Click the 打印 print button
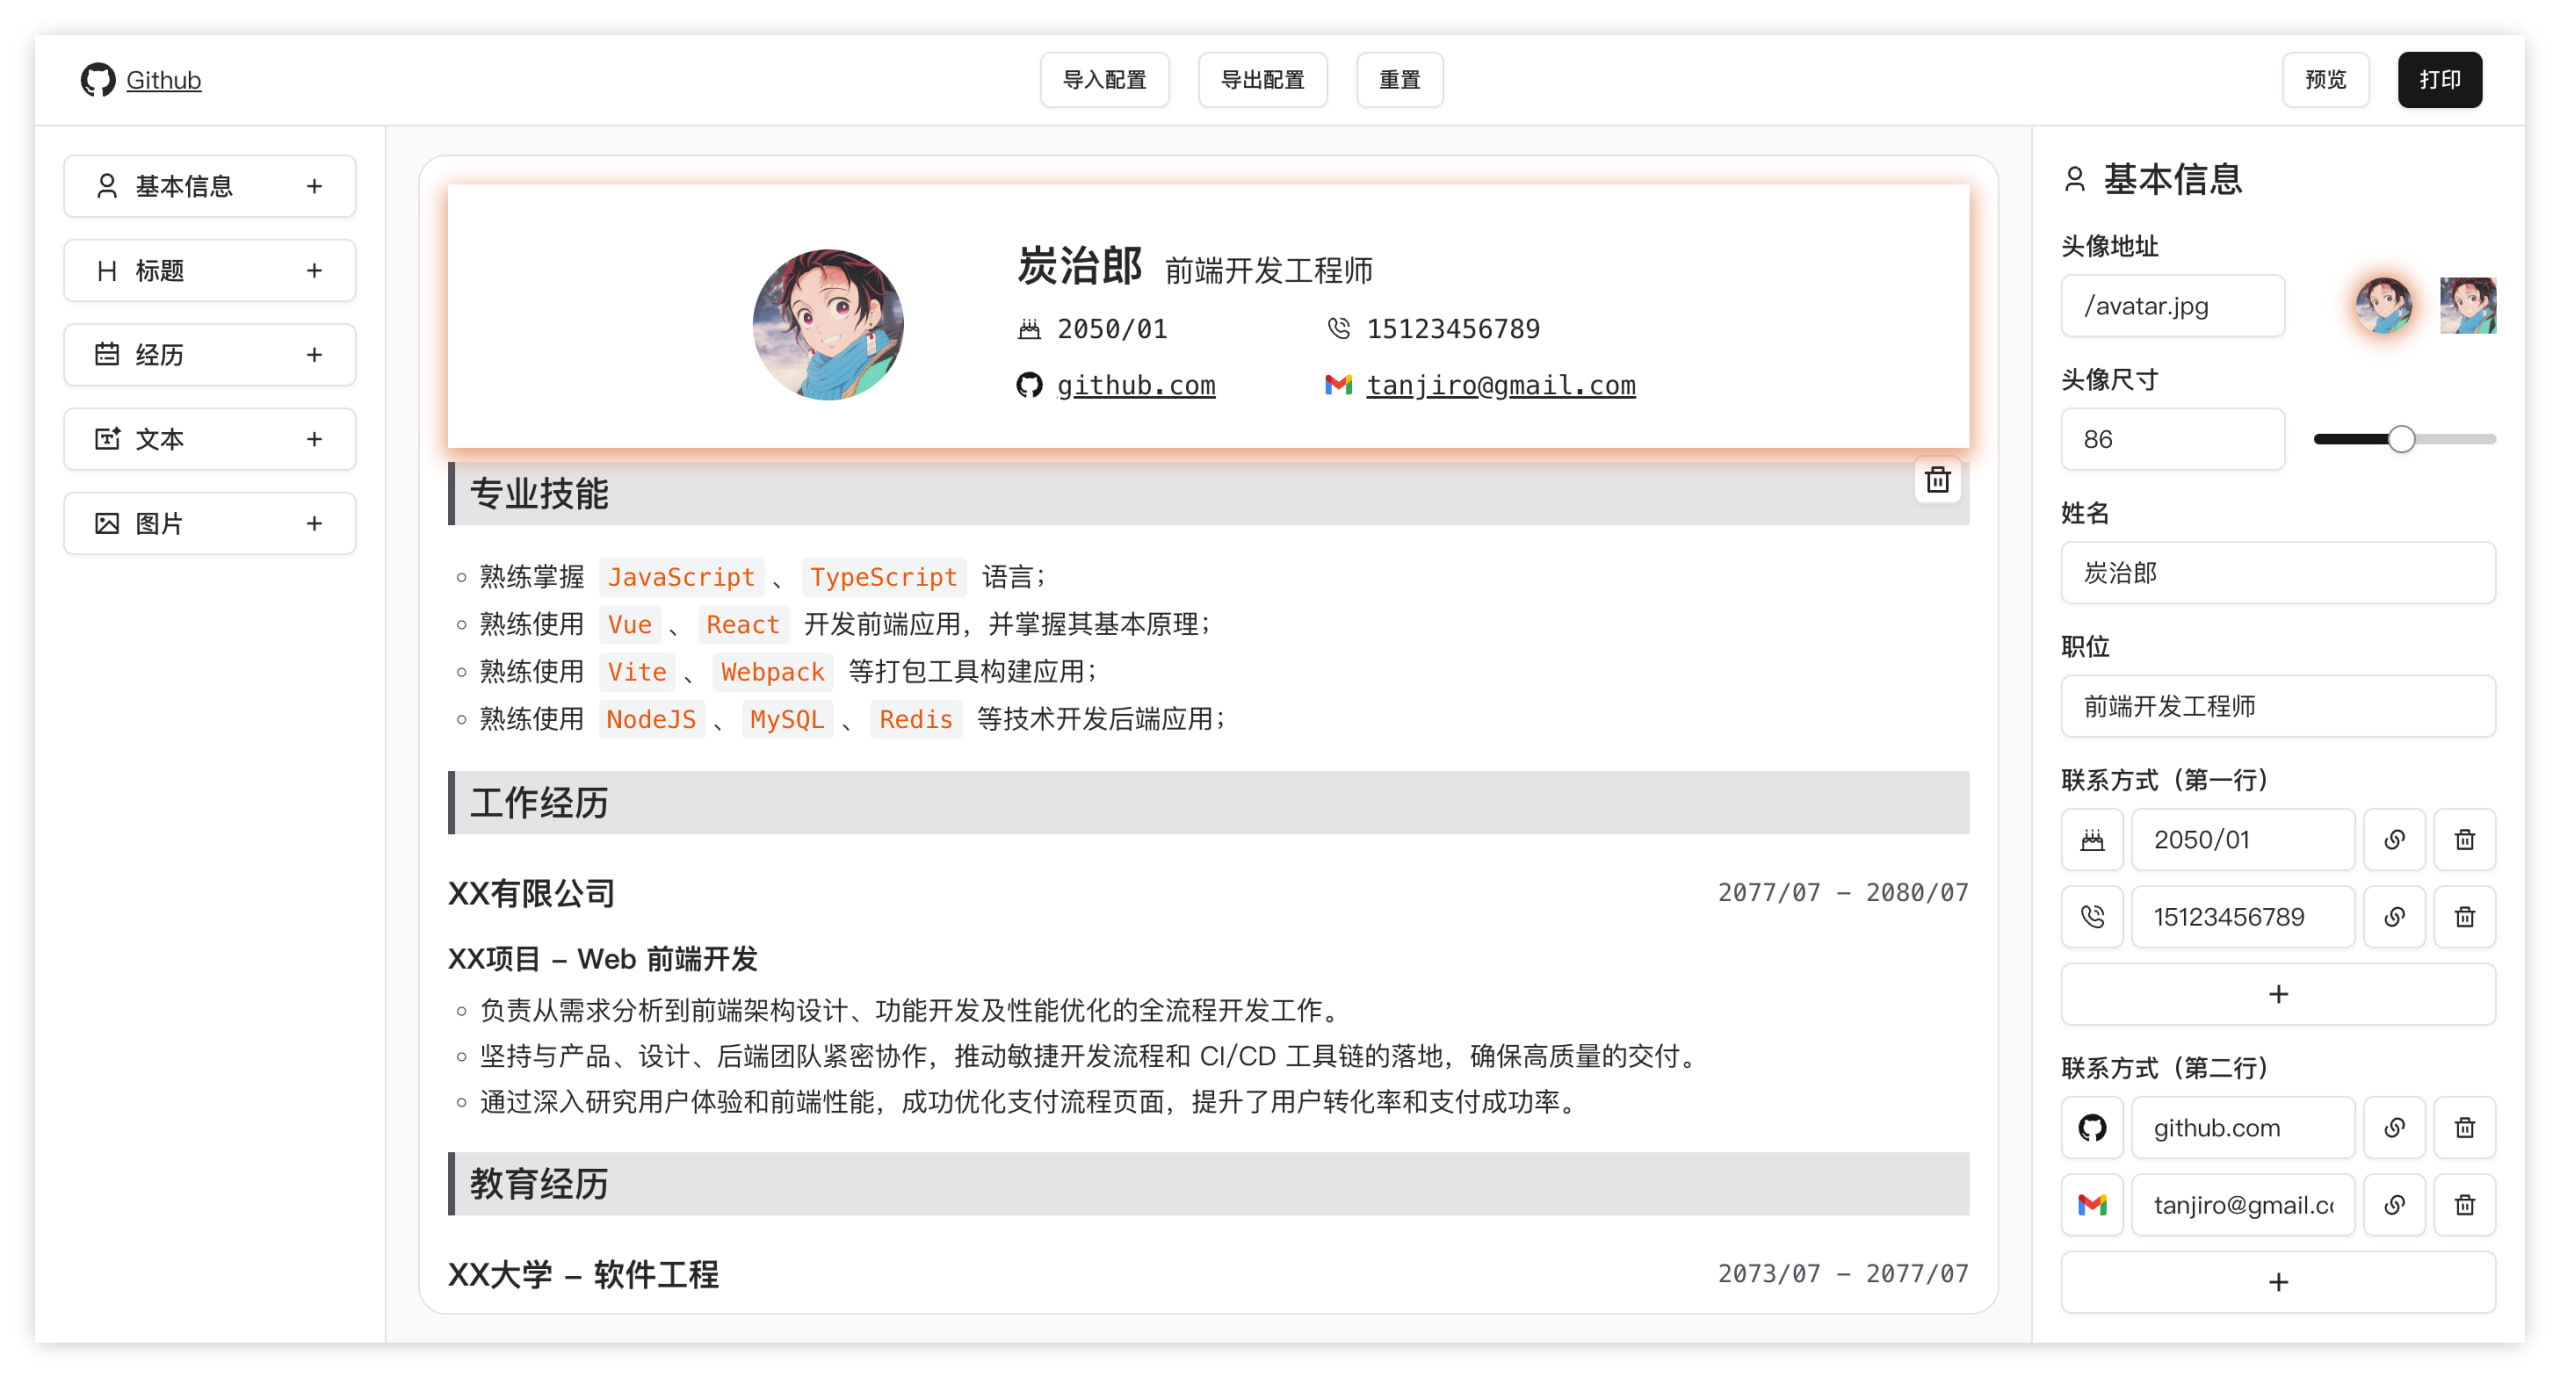The width and height of the screenshot is (2560, 1377). coord(2439,80)
